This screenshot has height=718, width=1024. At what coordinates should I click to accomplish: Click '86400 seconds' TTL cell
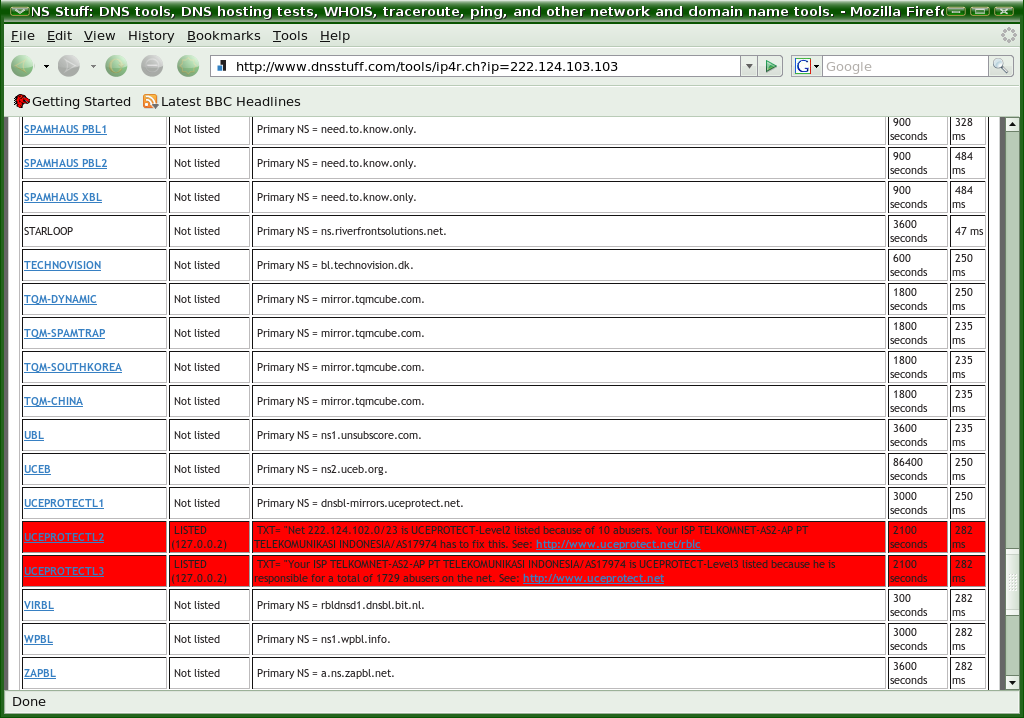coord(916,469)
